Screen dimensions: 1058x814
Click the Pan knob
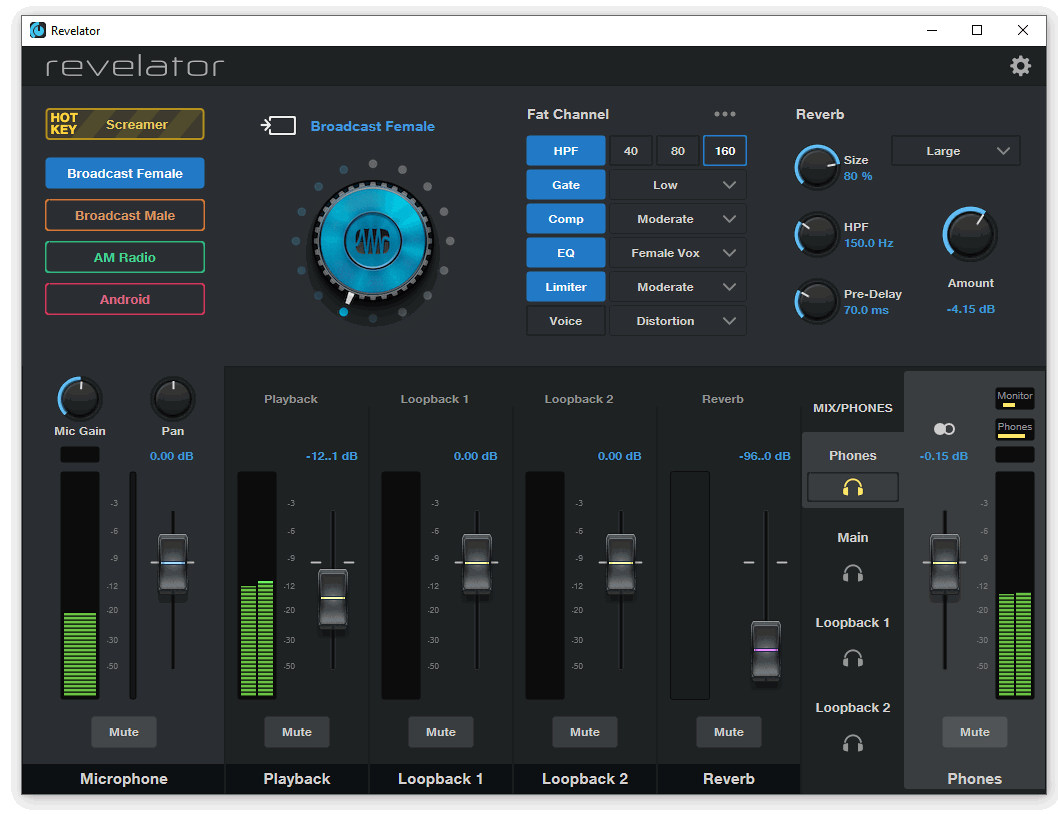tap(173, 398)
